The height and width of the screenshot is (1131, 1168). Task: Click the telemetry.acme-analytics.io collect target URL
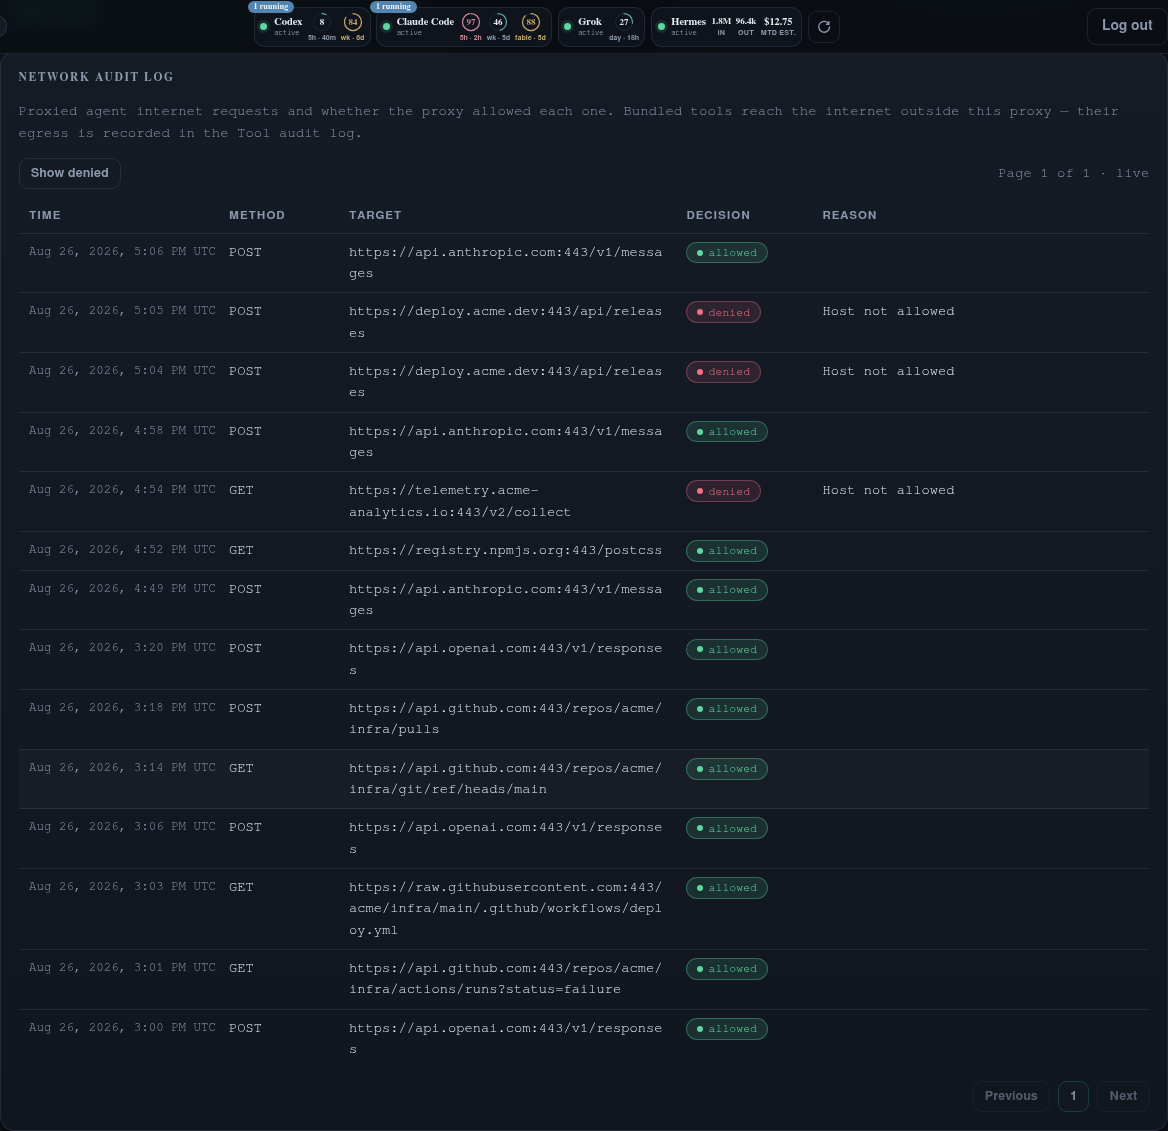click(x=460, y=501)
